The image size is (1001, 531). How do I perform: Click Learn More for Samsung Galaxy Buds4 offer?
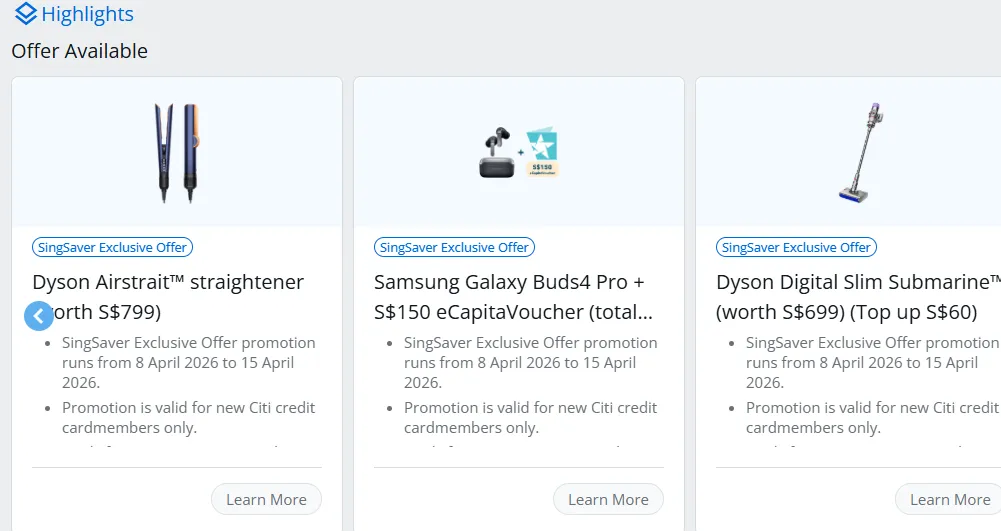pos(608,499)
